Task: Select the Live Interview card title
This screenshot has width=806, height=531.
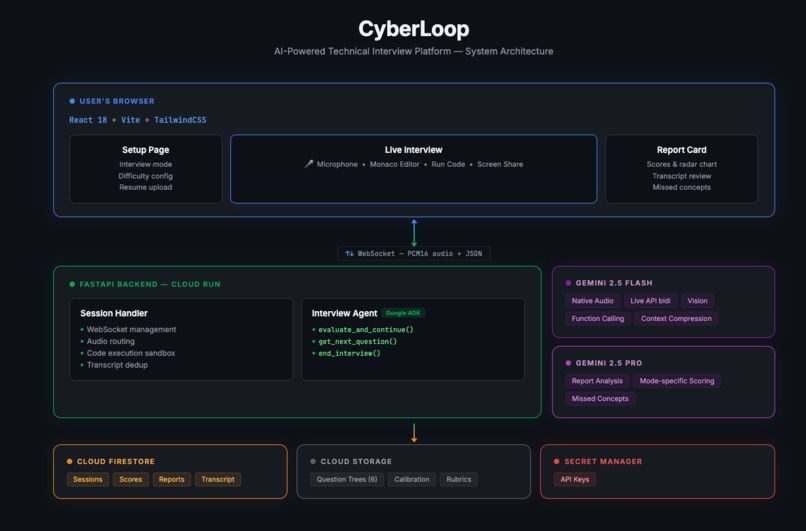Action: pyautogui.click(x=413, y=150)
